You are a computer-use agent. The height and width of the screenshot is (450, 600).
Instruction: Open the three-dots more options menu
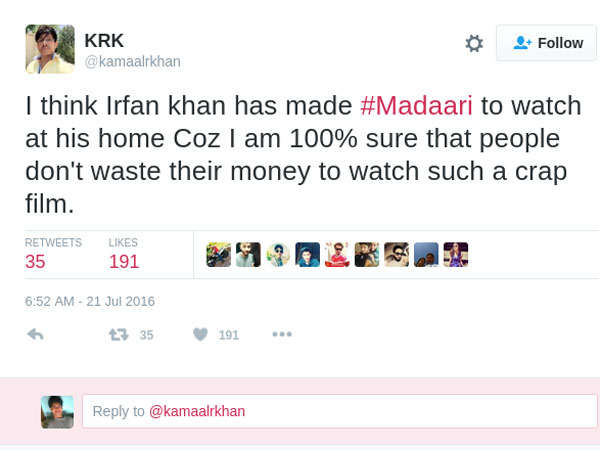pyautogui.click(x=282, y=334)
